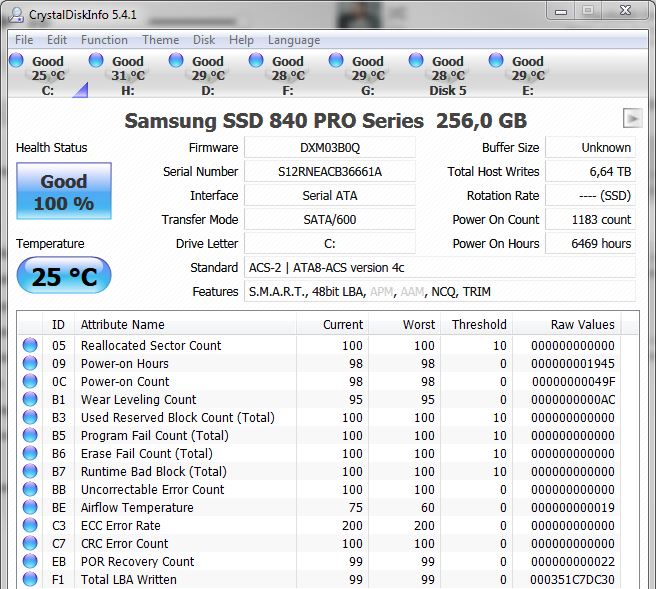Select the Total LBA Written attribute name

pyautogui.click(x=128, y=579)
